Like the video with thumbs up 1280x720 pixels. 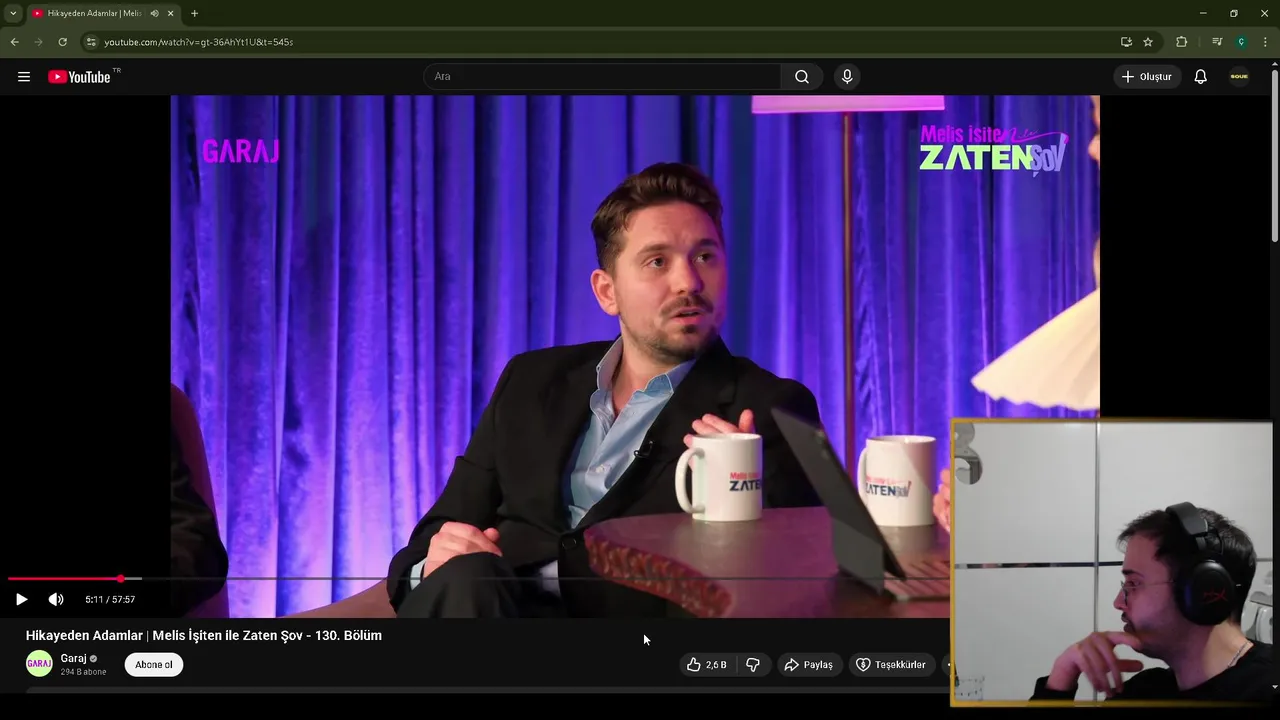click(x=706, y=665)
